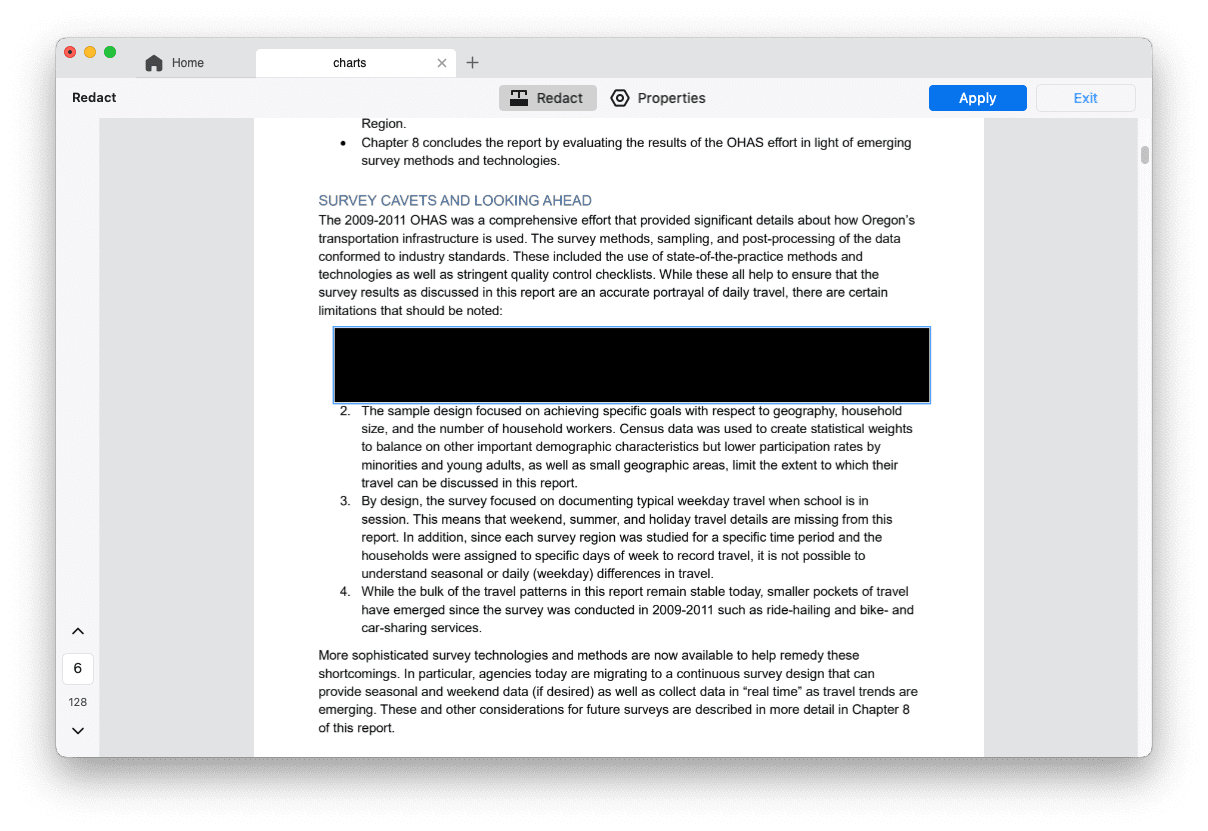The image size is (1208, 831).
Task: Exit the Redact mode
Action: coord(1085,97)
